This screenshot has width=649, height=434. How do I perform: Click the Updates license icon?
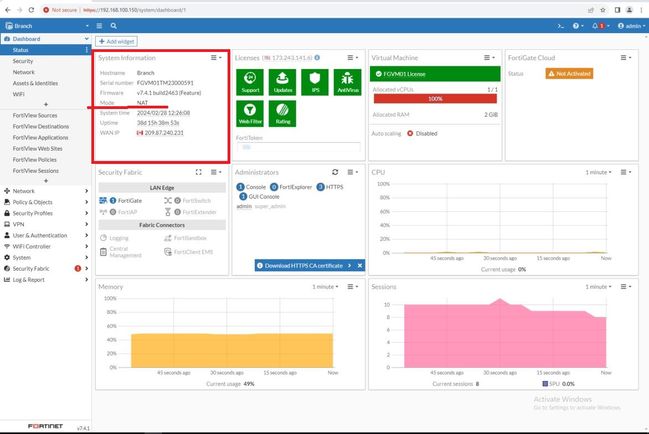[283, 82]
